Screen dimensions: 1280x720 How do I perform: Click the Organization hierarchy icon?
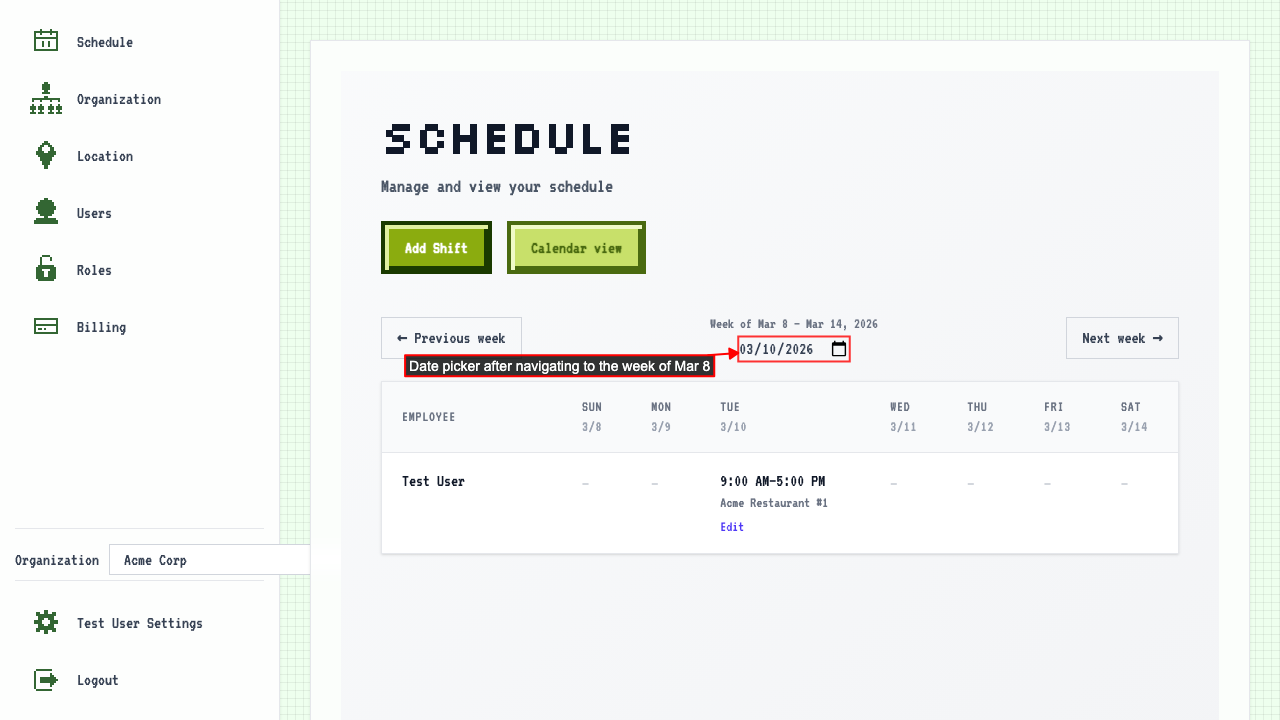(x=46, y=99)
